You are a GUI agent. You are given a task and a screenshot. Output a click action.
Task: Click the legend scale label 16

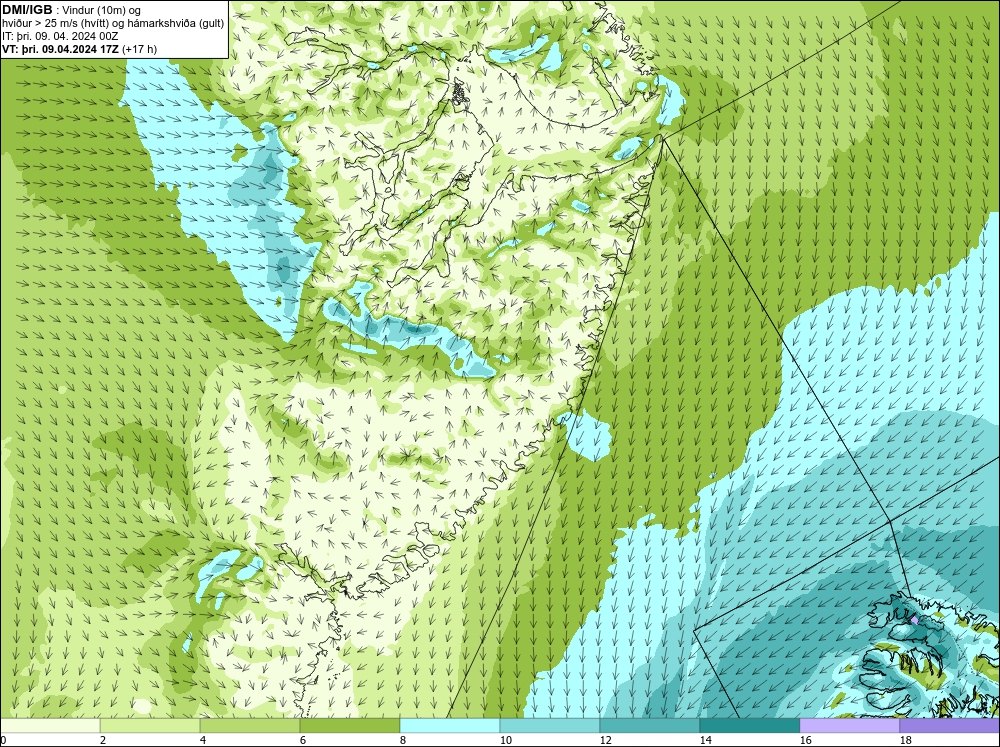805,740
